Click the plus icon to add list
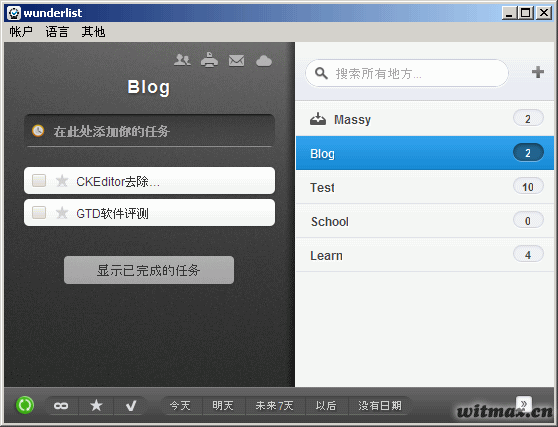The width and height of the screenshot is (558, 427). coord(538,72)
